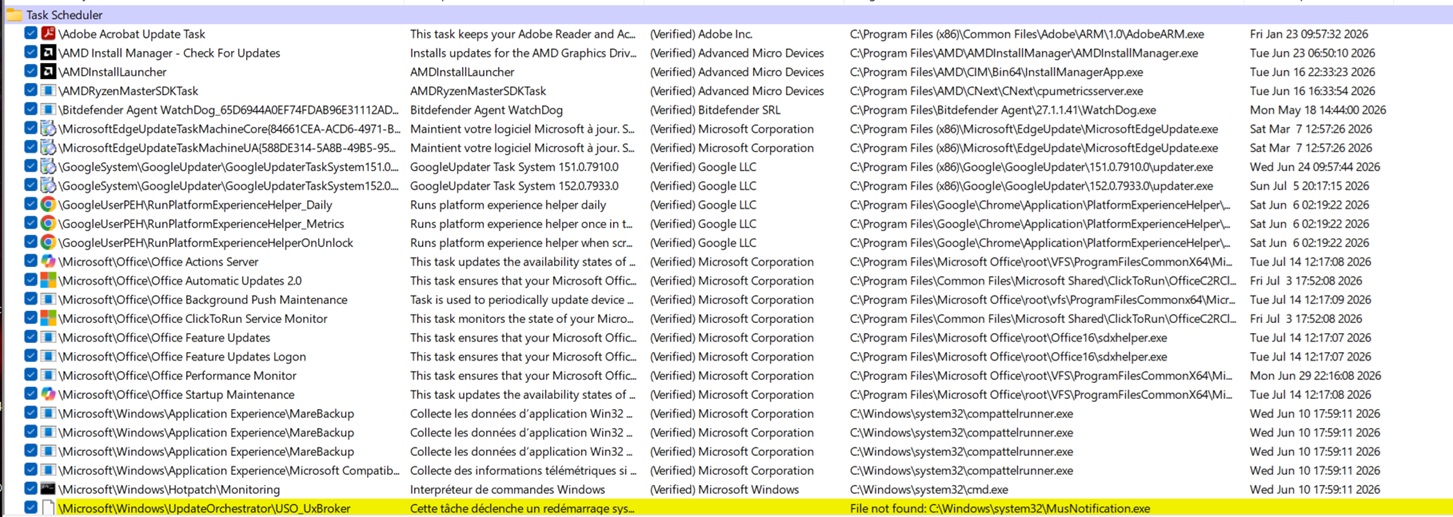Click description 'Runs platform experience helper daily'

[508, 205]
